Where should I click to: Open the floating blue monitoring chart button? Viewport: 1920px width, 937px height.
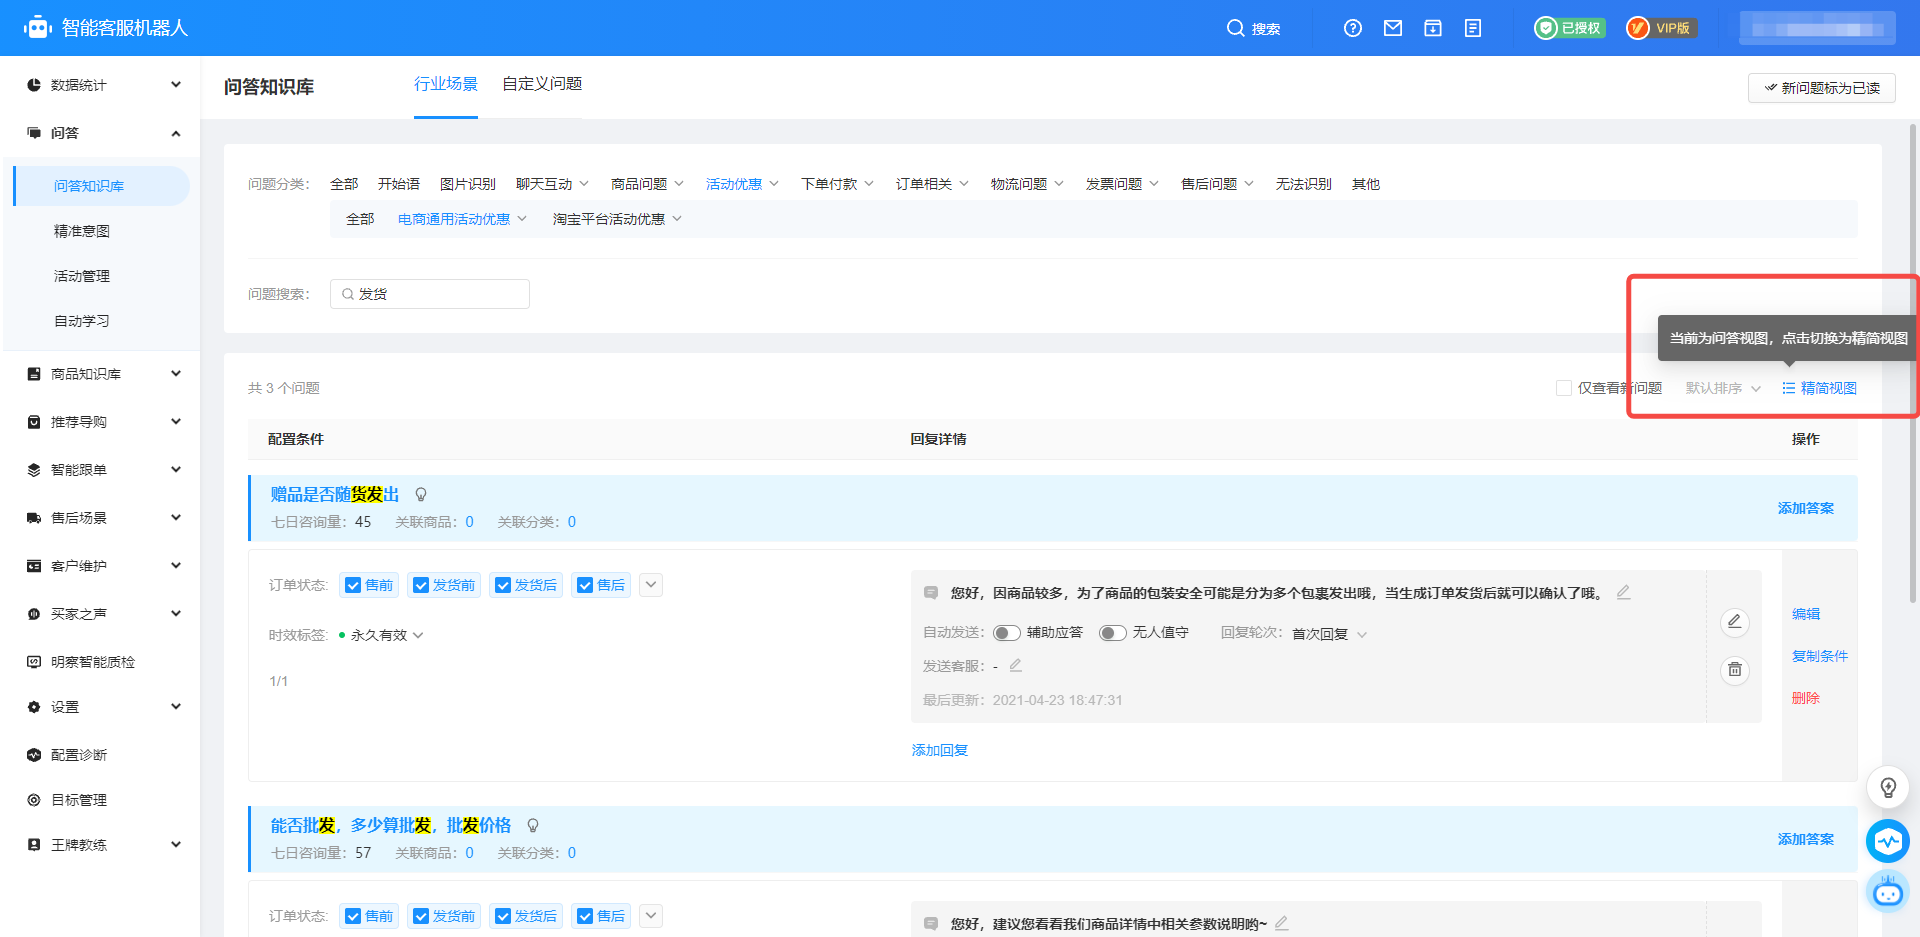click(1888, 841)
